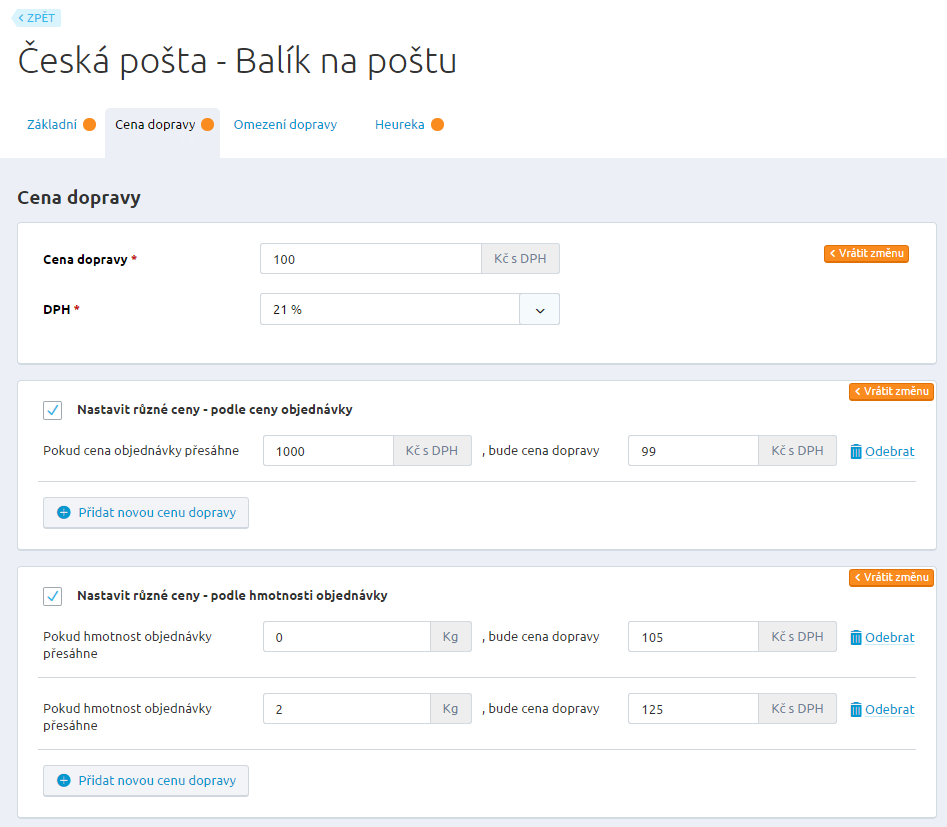Add new shipping price under order weight
Screen dimensions: 947x827
coord(146,781)
